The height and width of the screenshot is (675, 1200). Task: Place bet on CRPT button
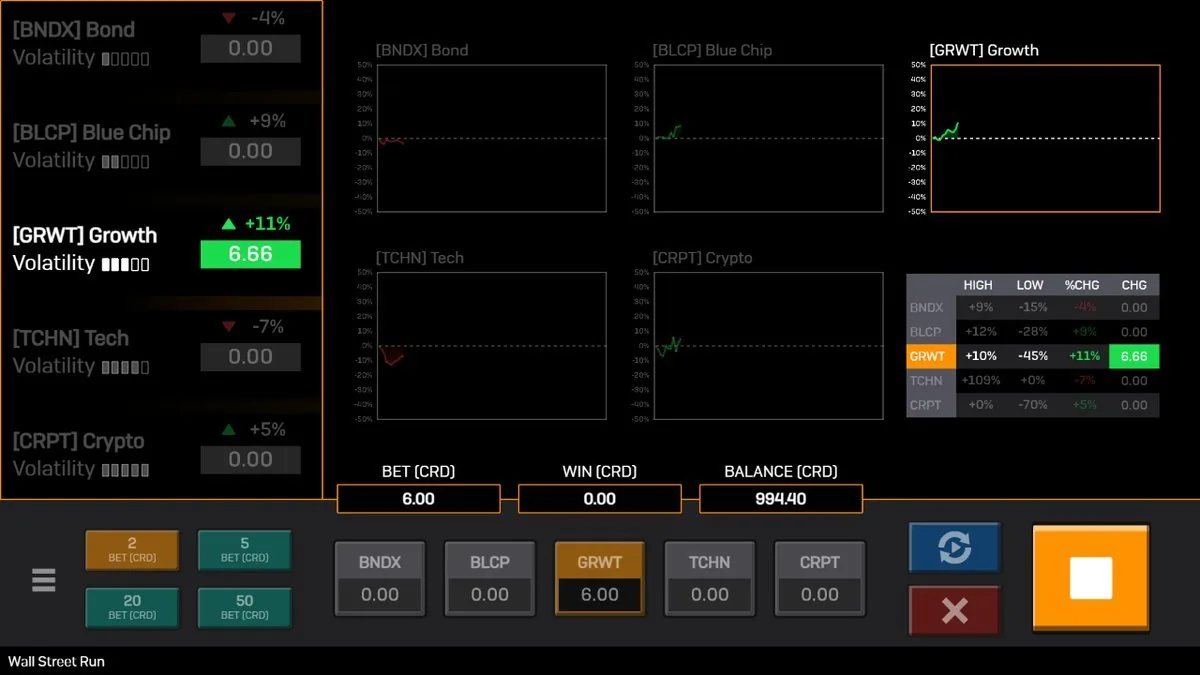point(820,579)
